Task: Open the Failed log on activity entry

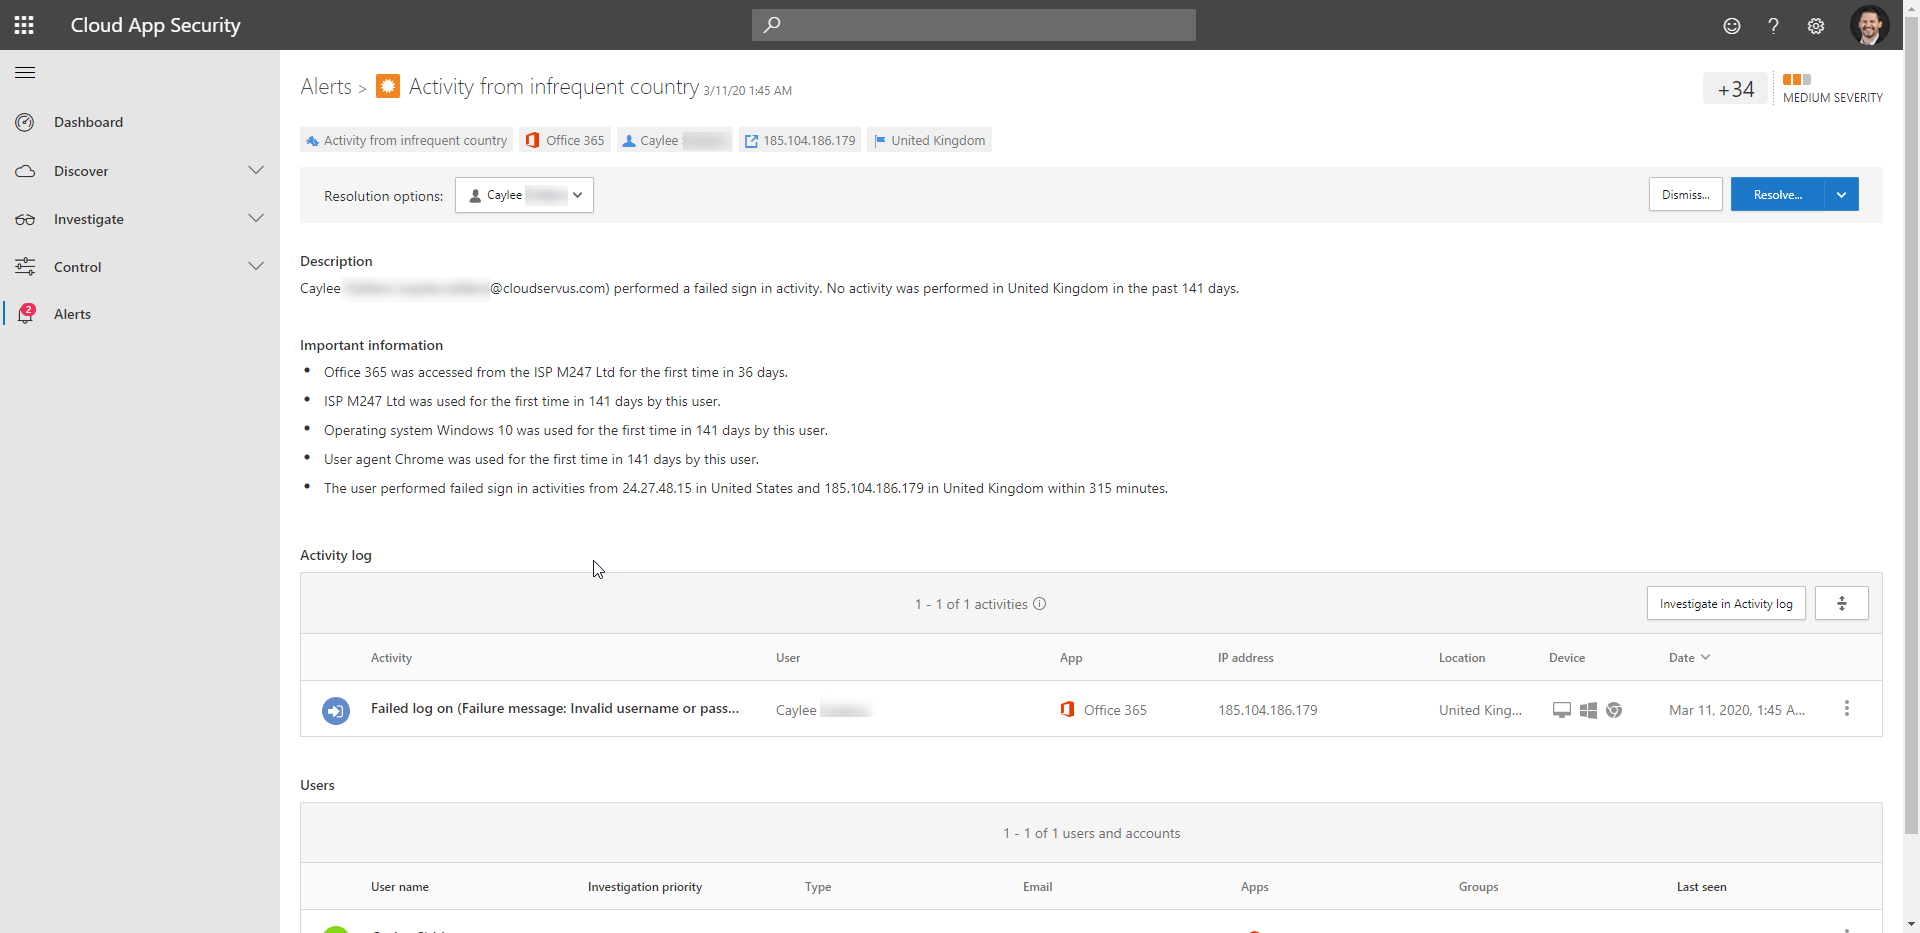Action: [555, 708]
